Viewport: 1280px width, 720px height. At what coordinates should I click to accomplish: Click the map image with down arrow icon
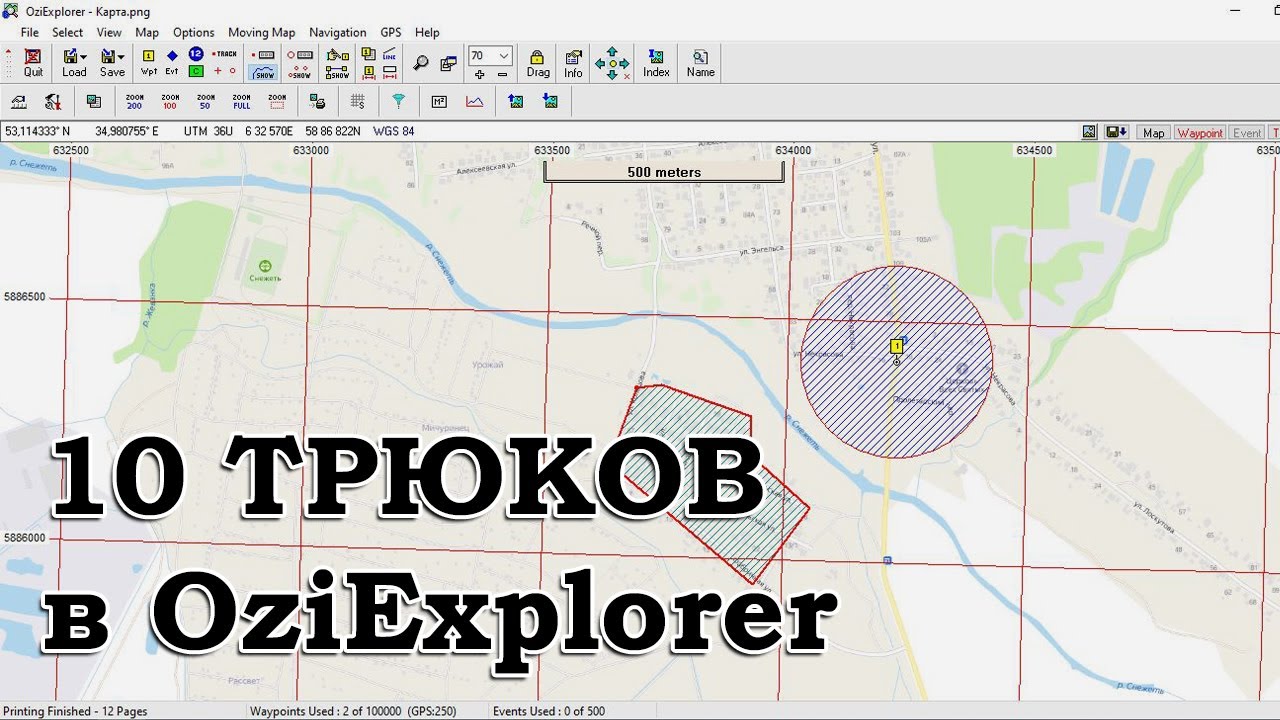pyautogui.click(x=550, y=101)
